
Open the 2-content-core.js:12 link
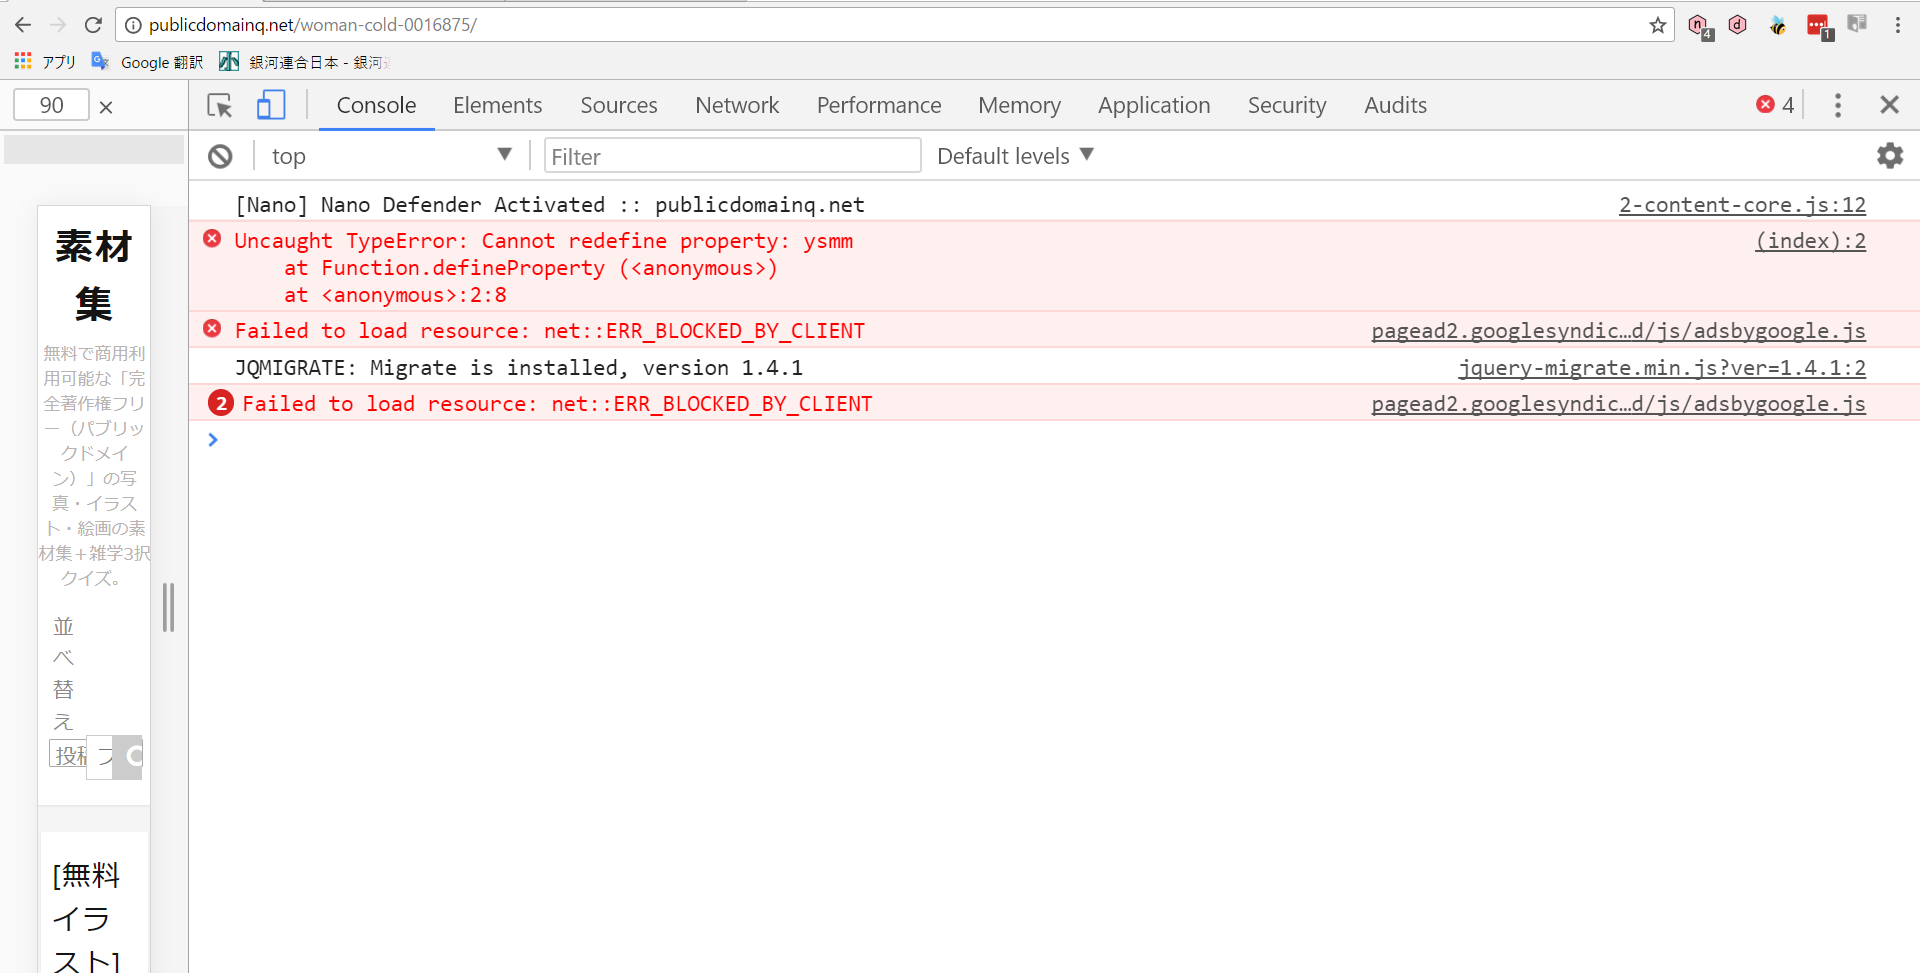tap(1742, 204)
